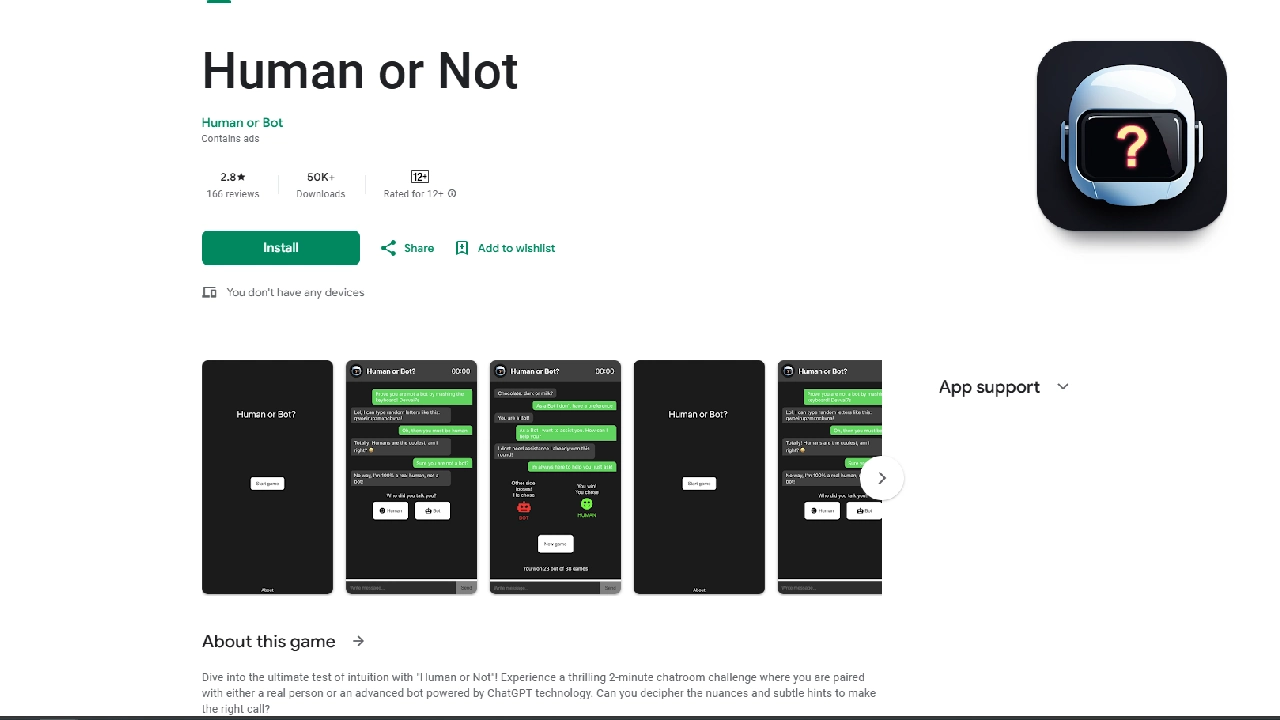Image resolution: width=1280 pixels, height=720 pixels.
Task: Click the Add to wishlist text label
Action: 516,247
